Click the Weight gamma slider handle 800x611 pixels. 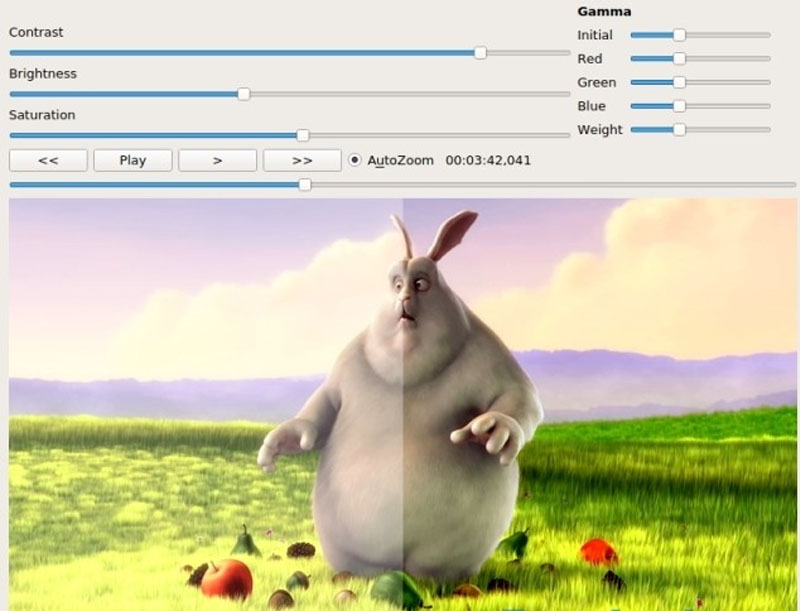(x=680, y=129)
